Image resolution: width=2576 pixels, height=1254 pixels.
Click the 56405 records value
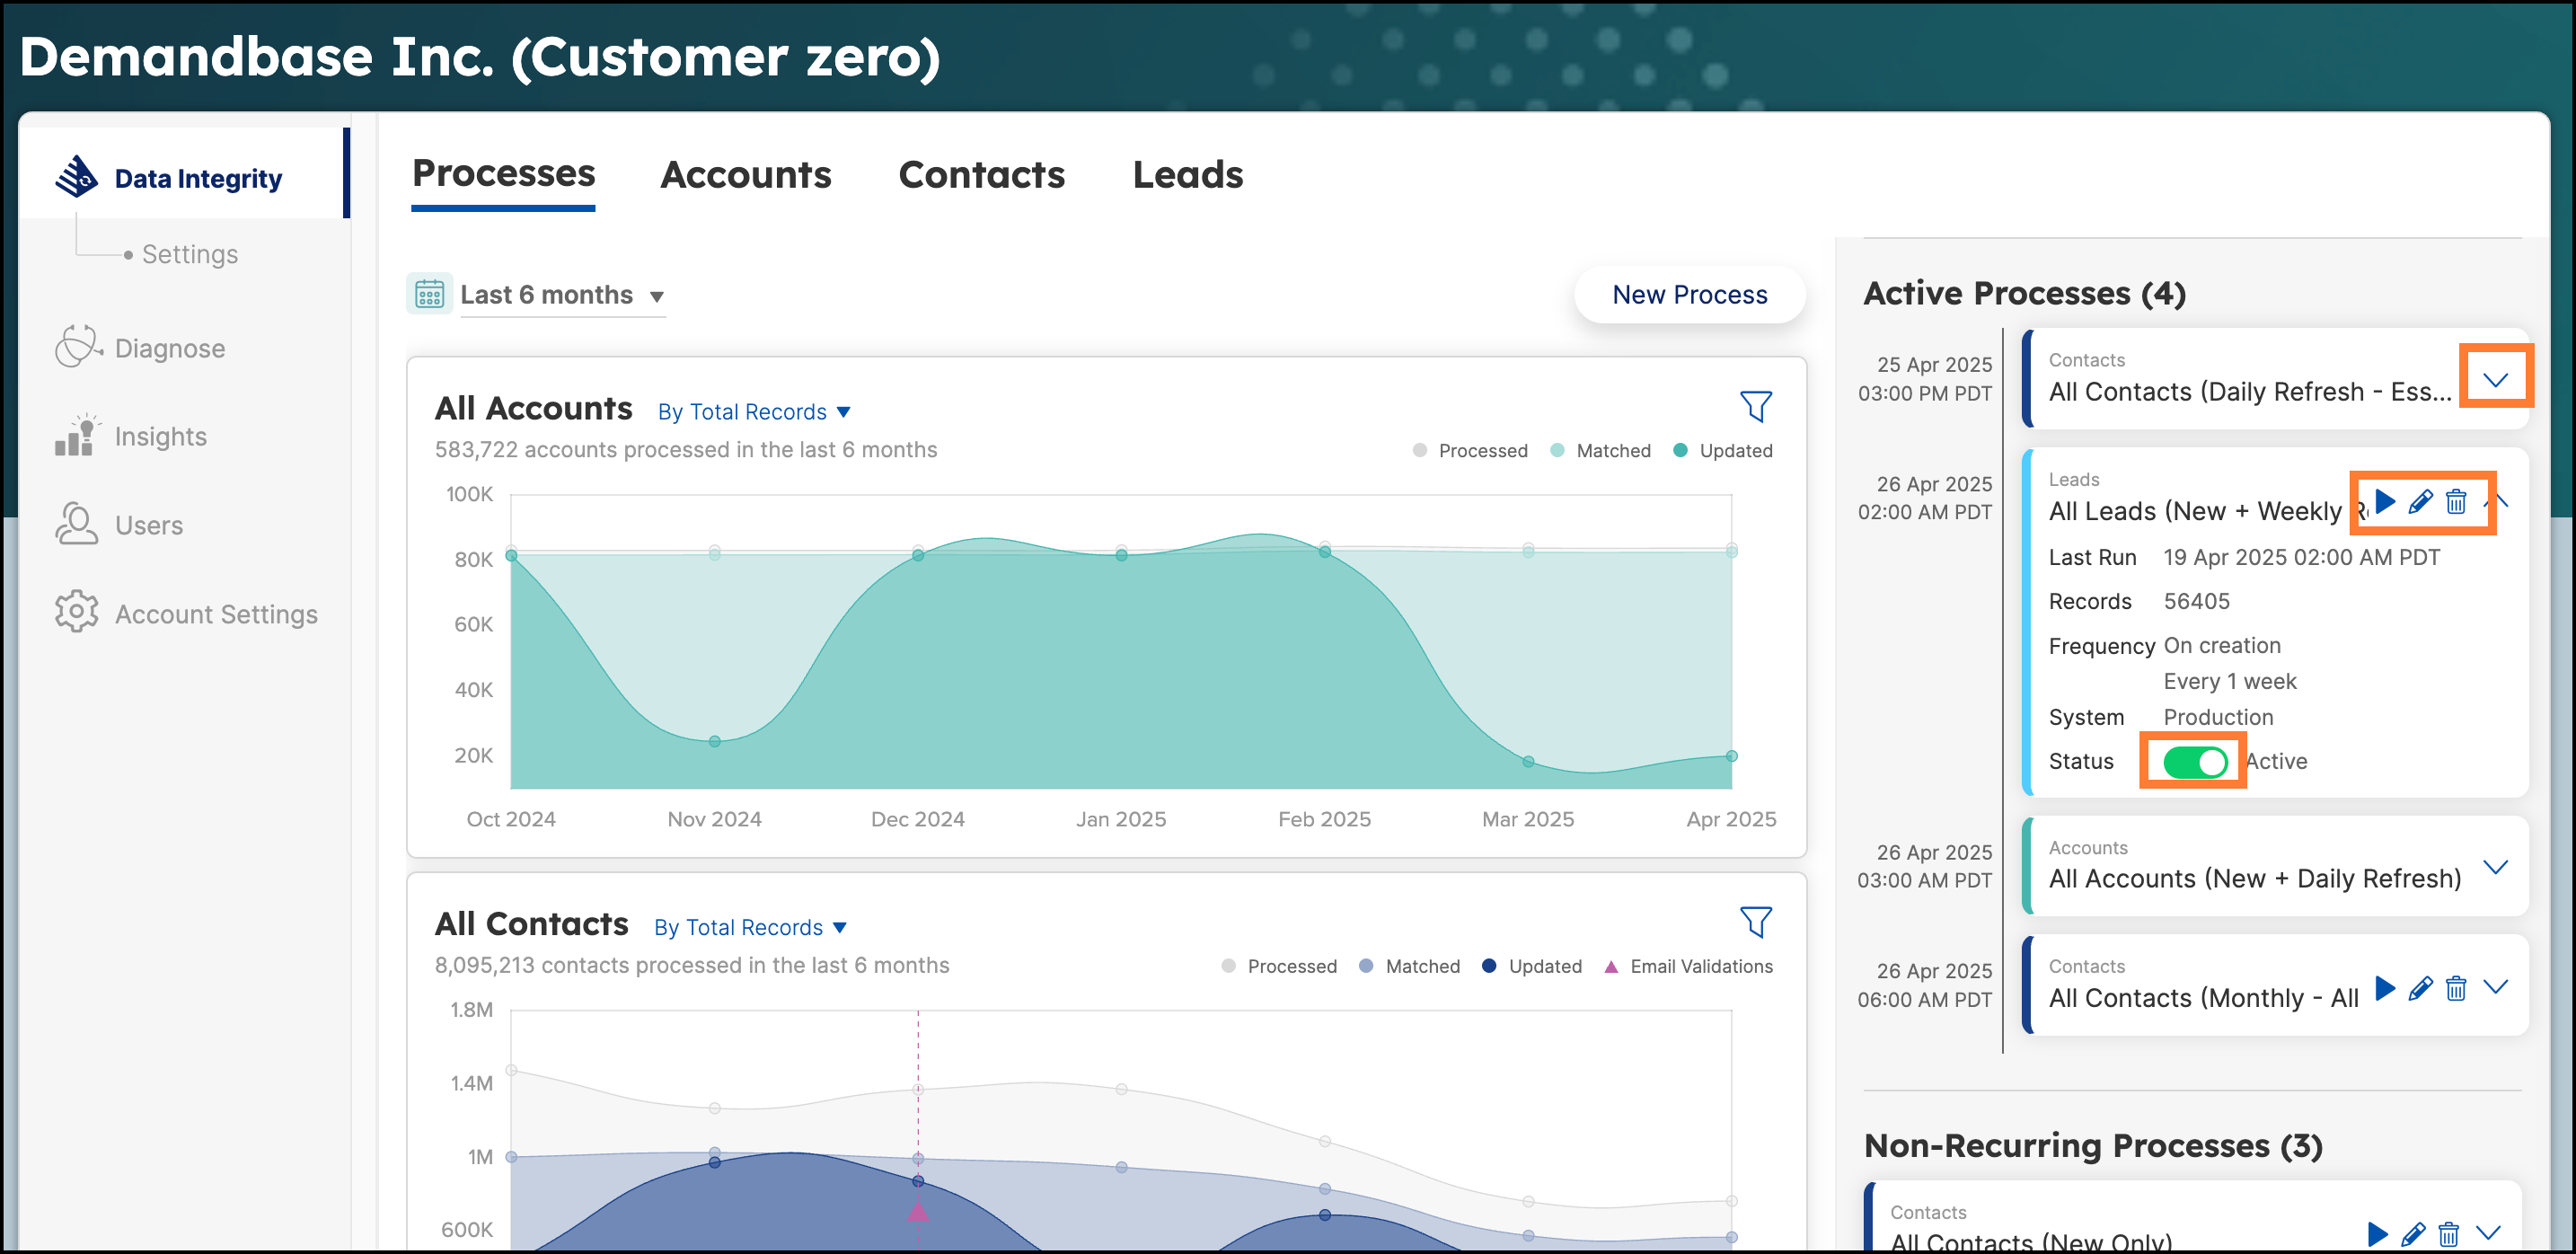tap(2196, 601)
